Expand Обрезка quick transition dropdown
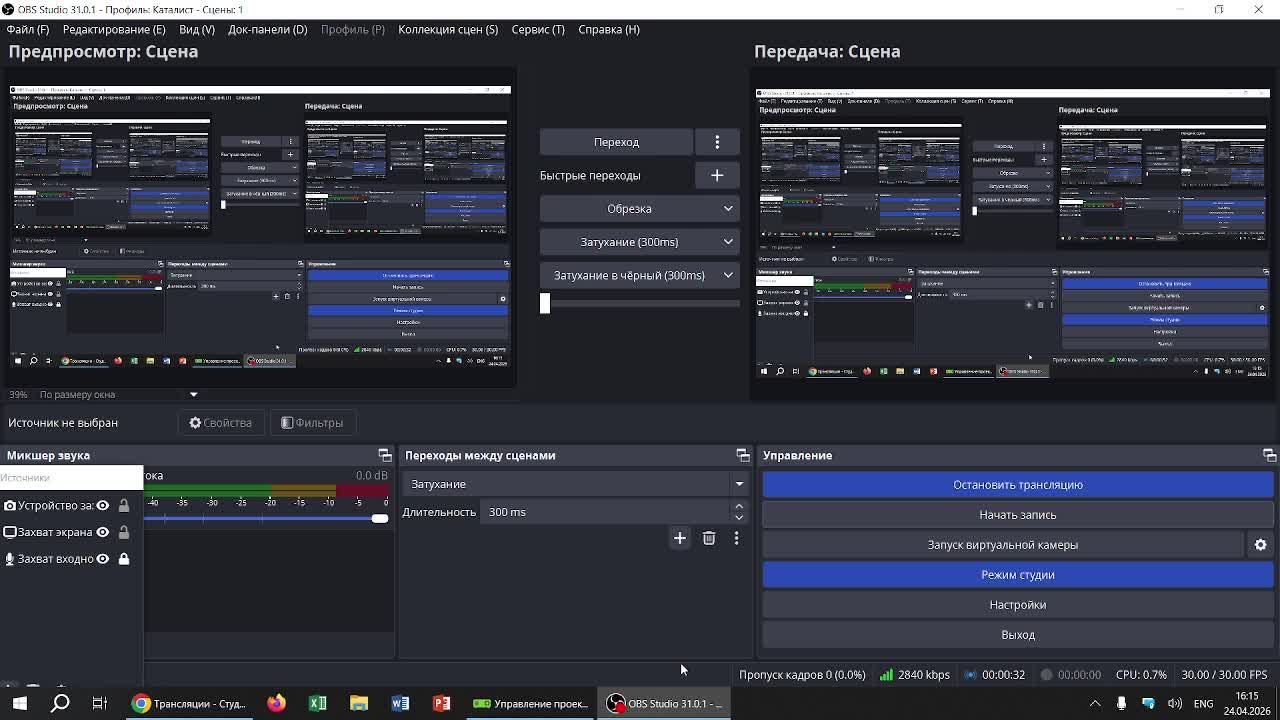 click(x=728, y=209)
